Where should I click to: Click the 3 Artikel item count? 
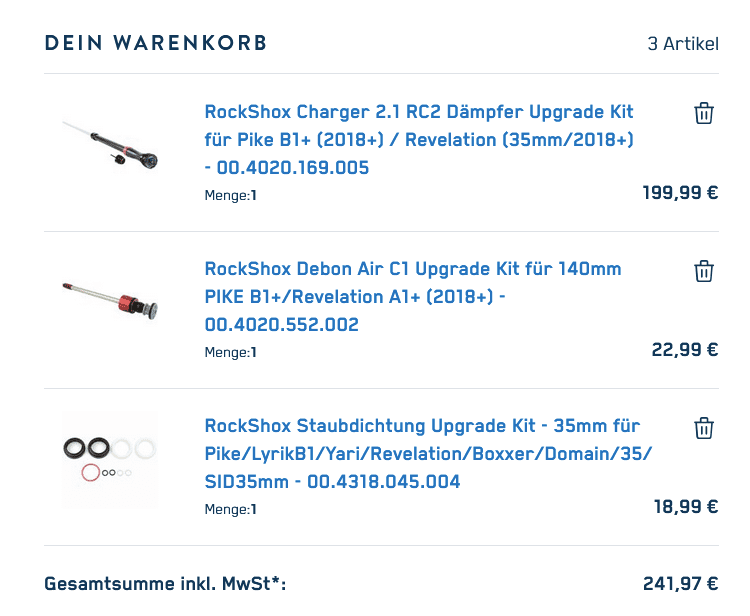click(x=683, y=44)
